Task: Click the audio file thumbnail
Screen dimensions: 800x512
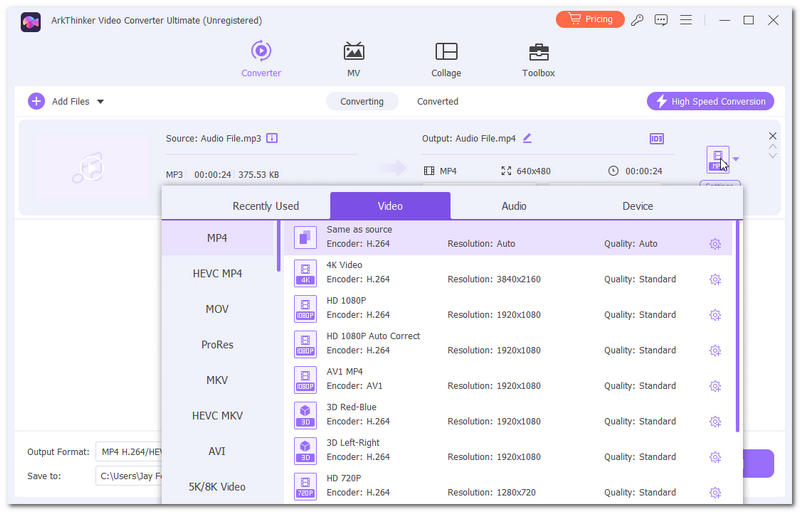Action: click(x=90, y=167)
